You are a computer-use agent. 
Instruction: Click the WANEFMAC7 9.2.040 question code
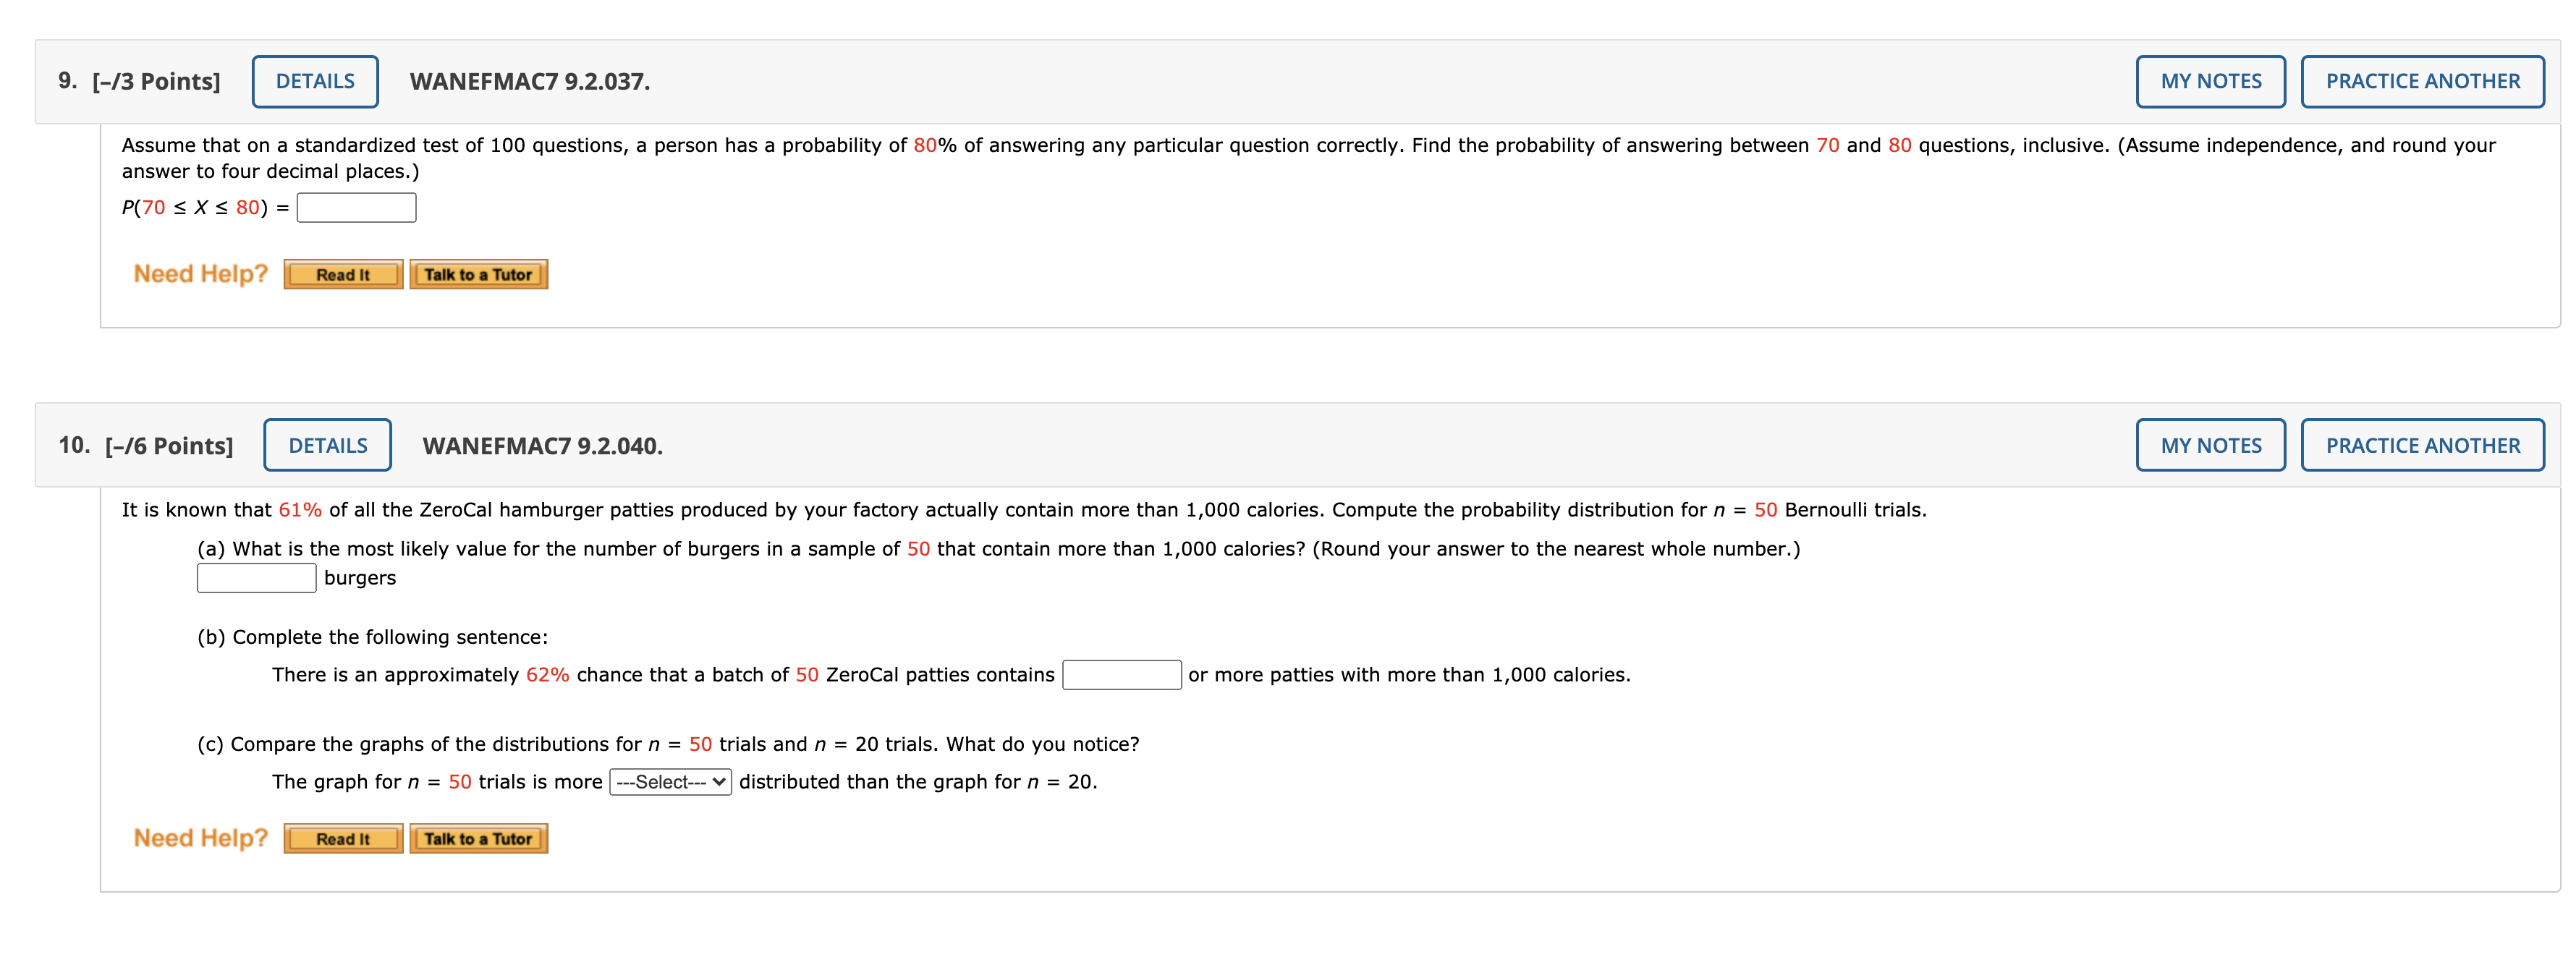coord(542,446)
